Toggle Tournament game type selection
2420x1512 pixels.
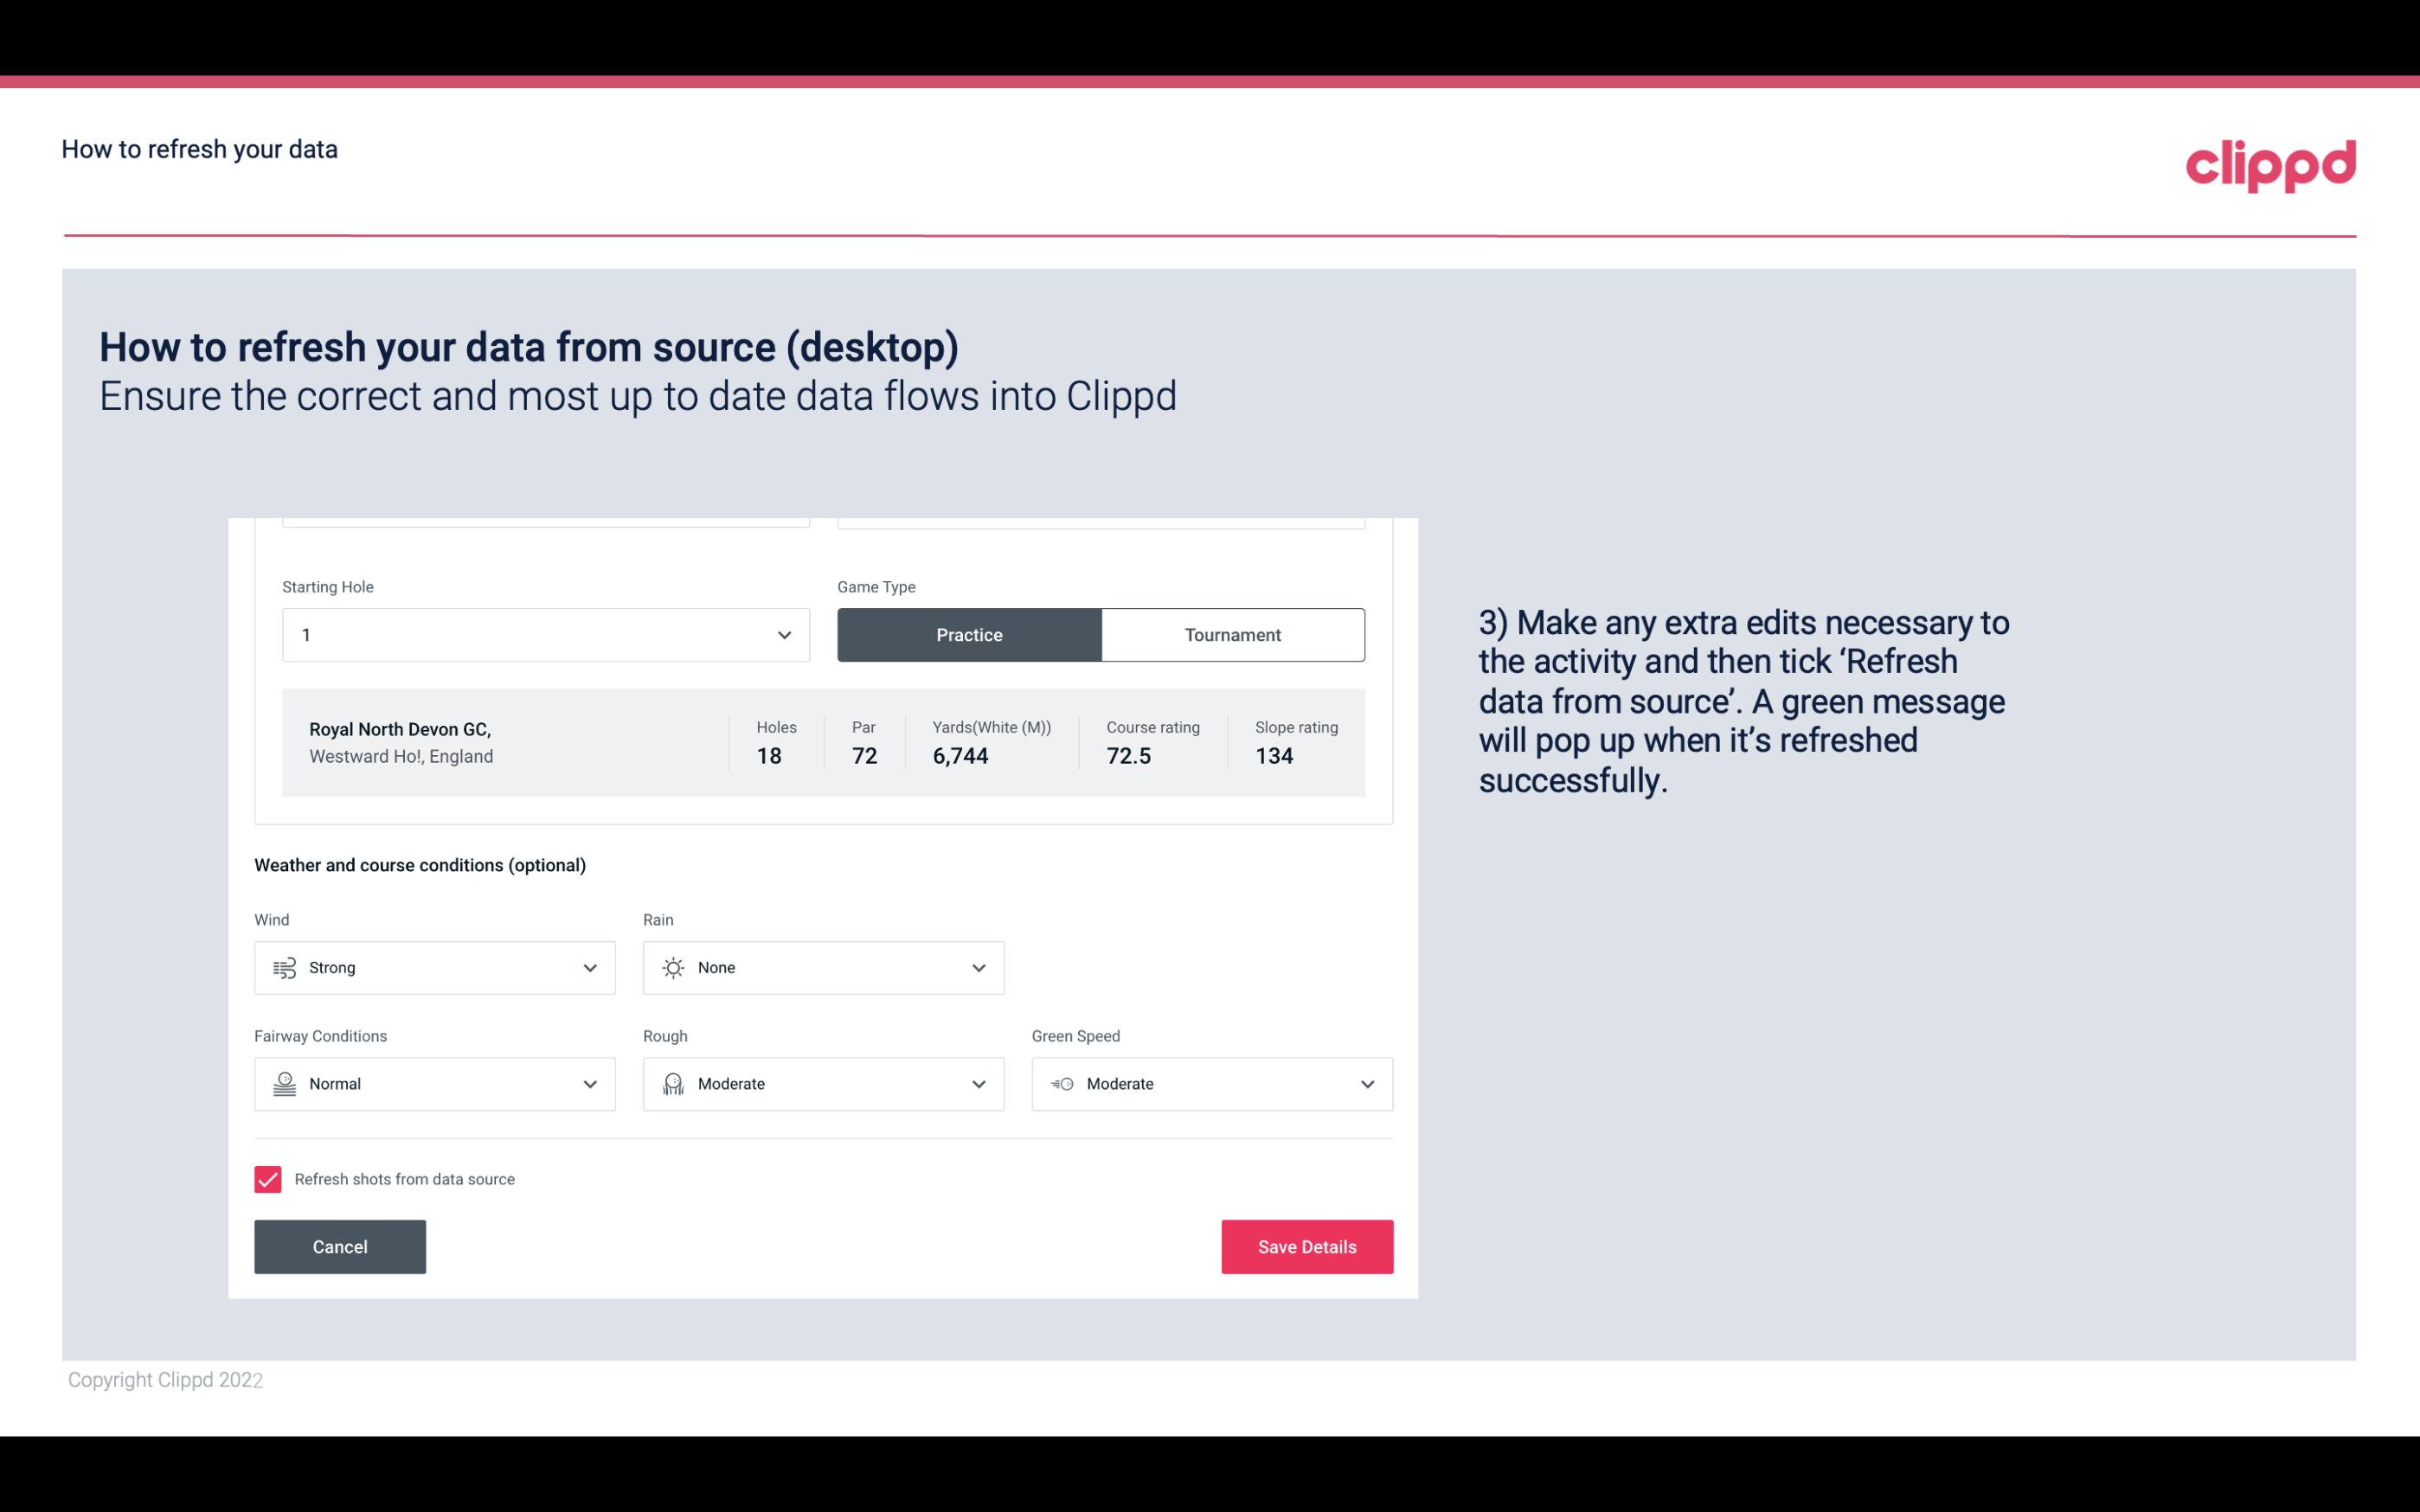tap(1232, 634)
